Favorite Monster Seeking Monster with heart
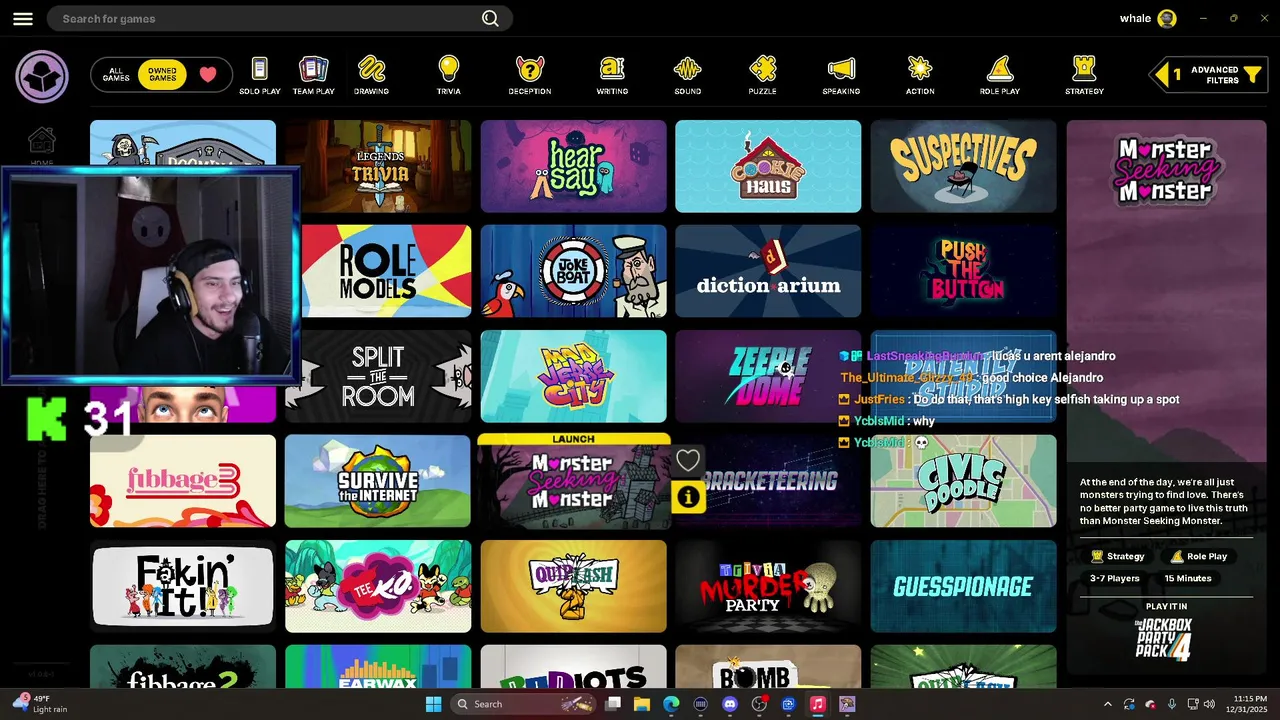 coord(688,460)
